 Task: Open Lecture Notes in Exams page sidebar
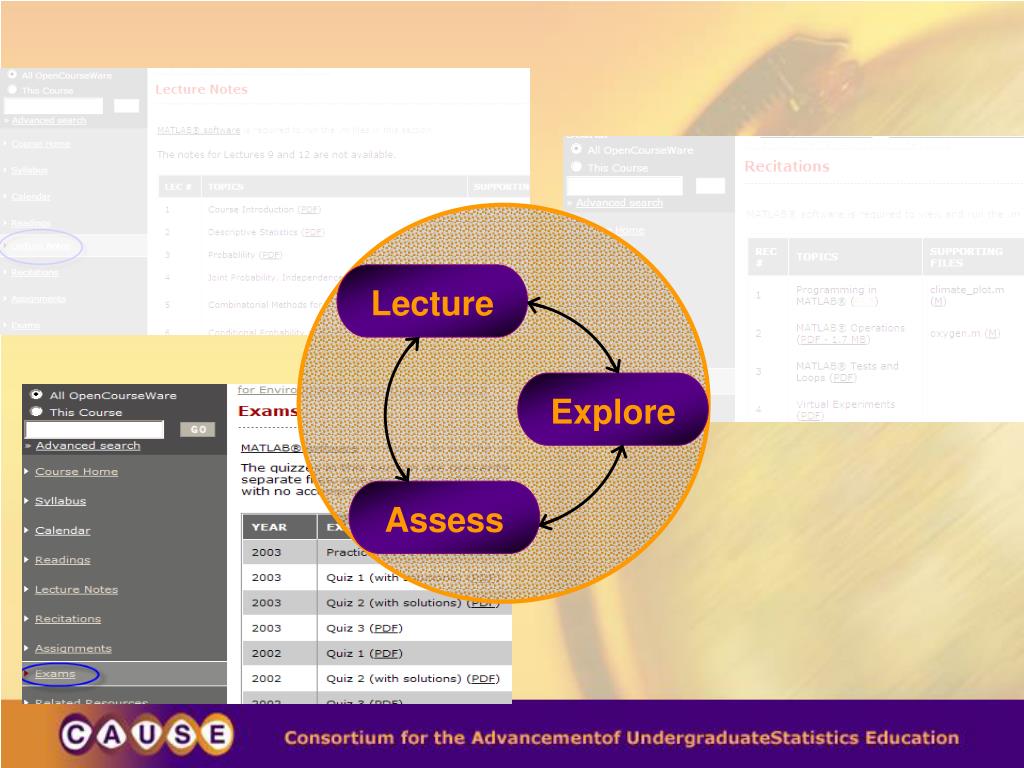[x=76, y=589]
